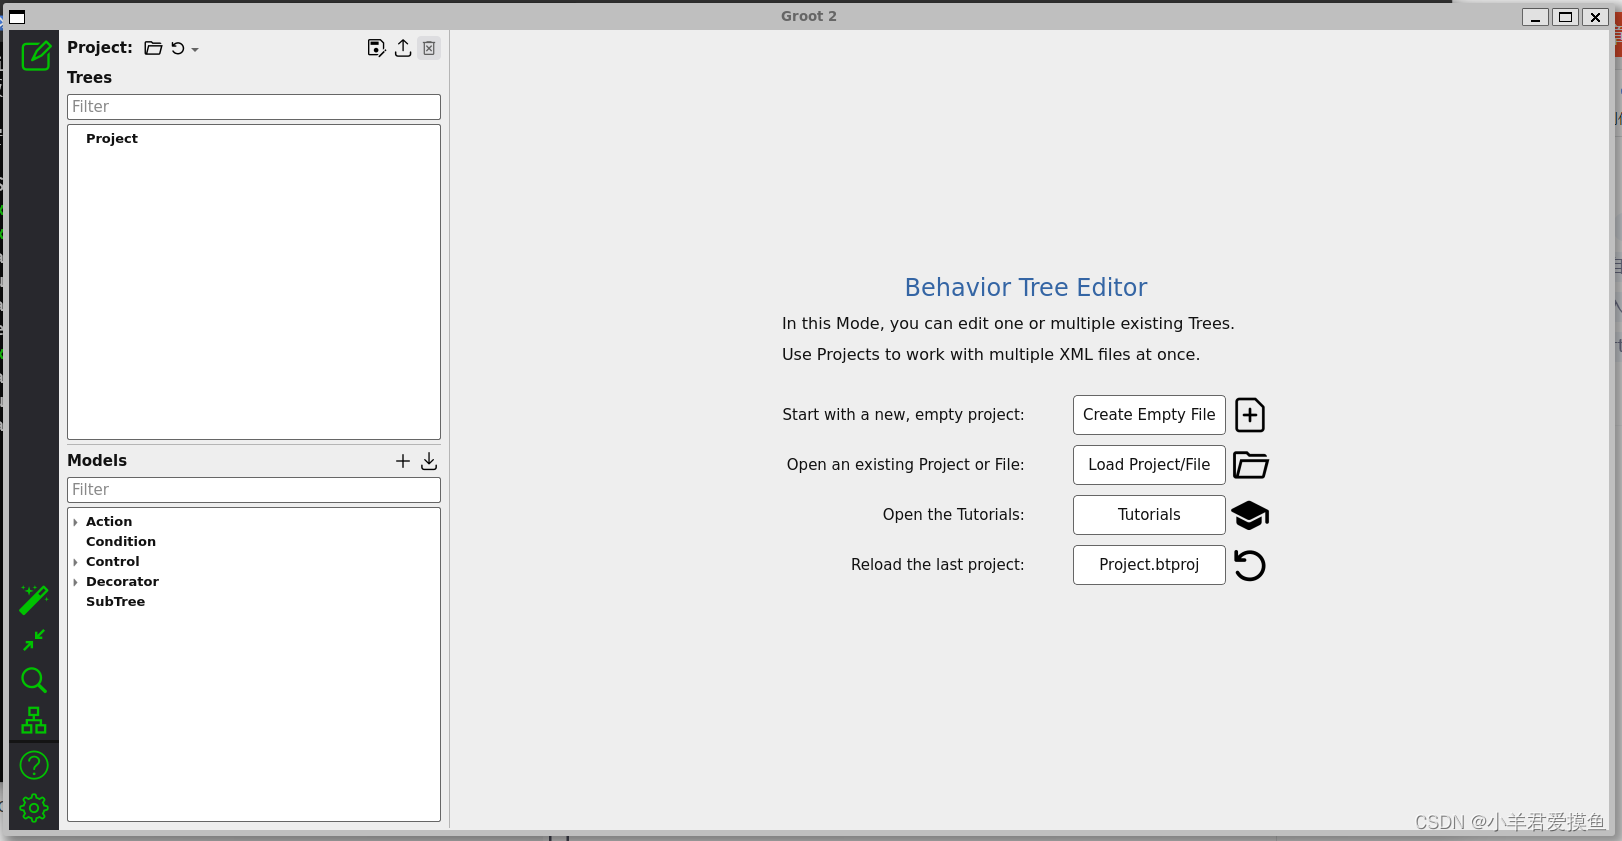
Task: Click the Tutorials button
Action: tap(1149, 515)
